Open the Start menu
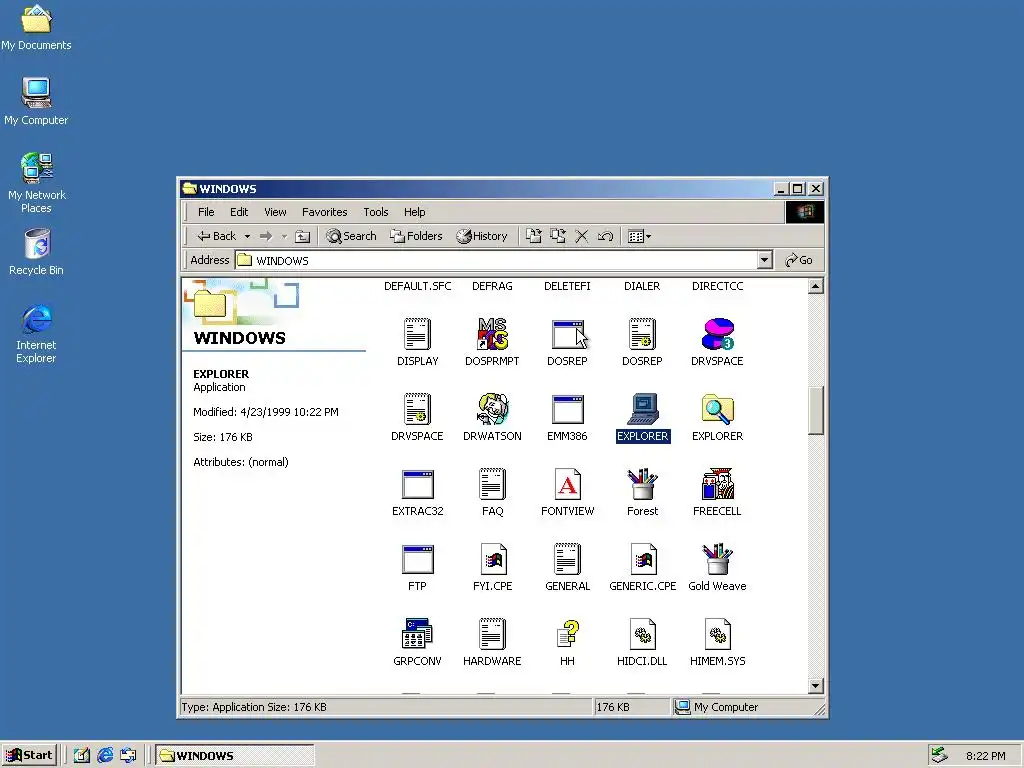 (x=29, y=755)
